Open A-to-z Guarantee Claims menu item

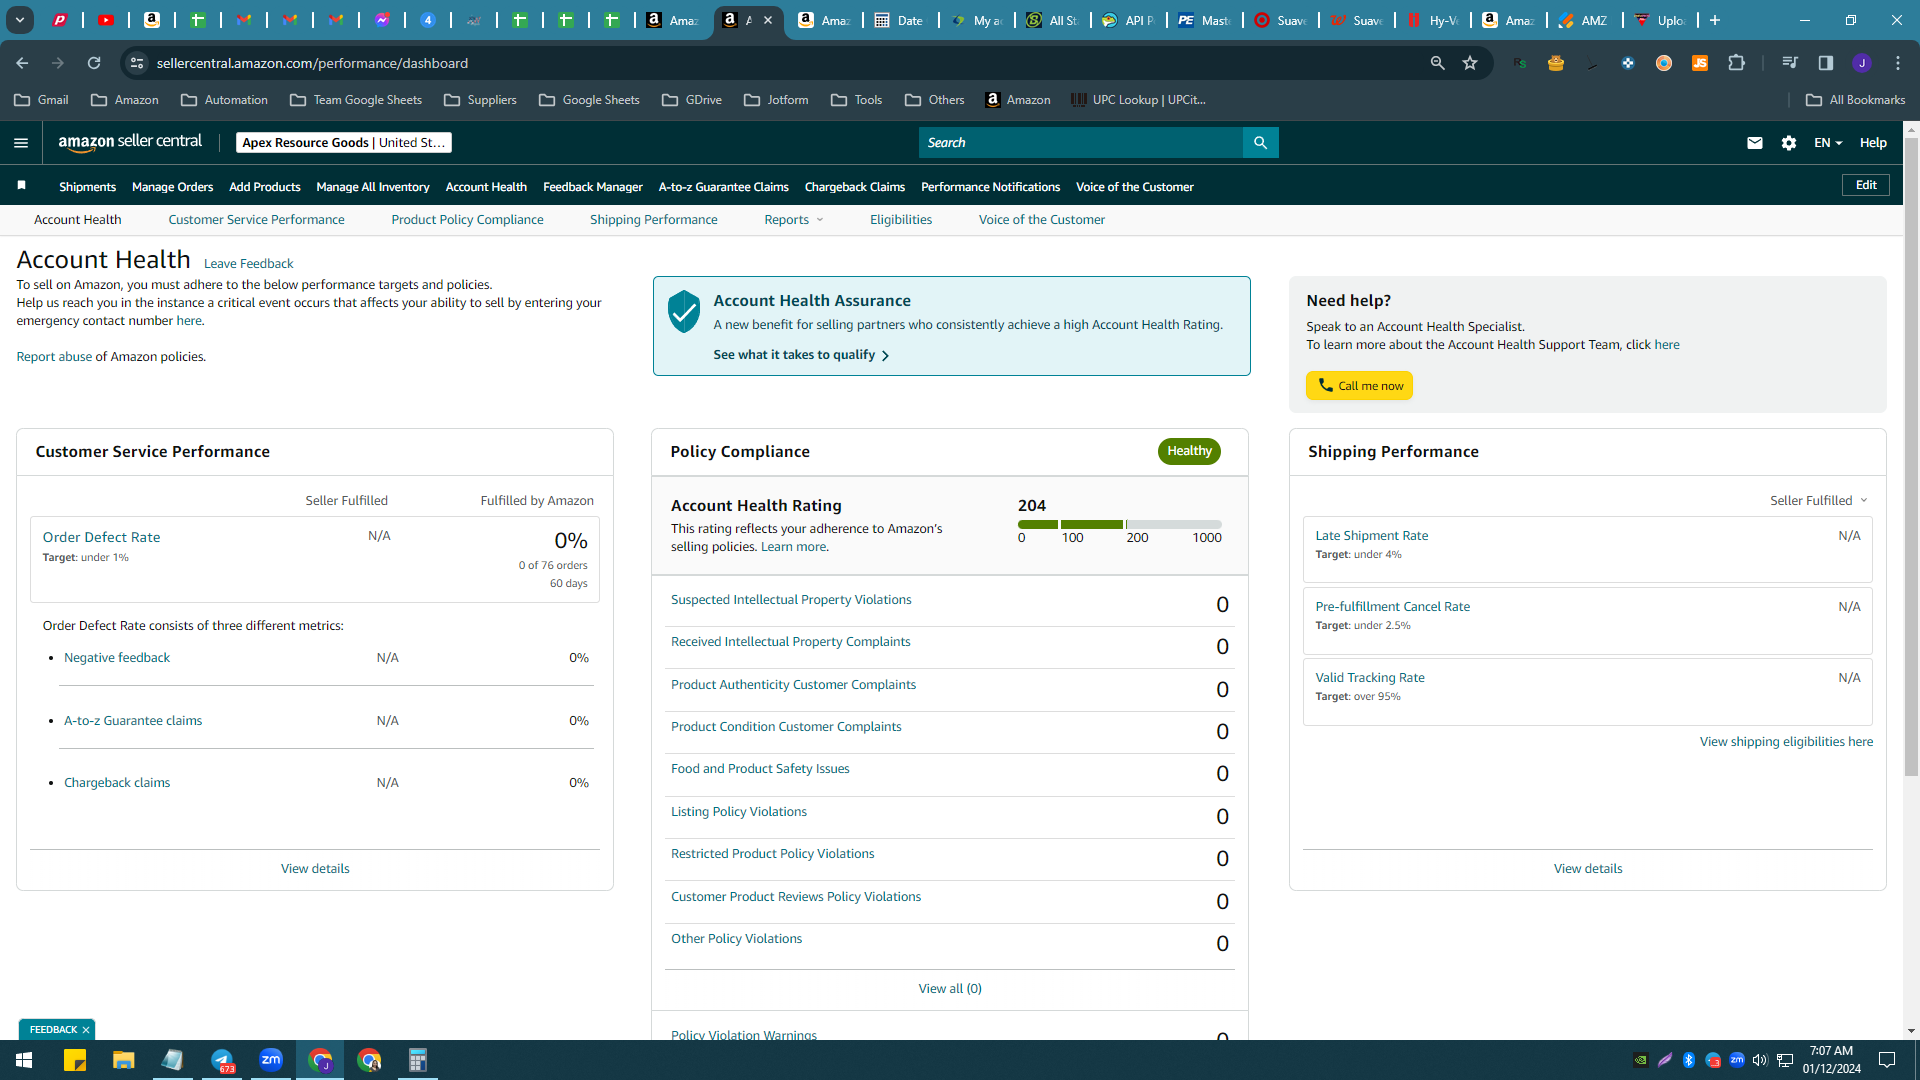(x=723, y=187)
